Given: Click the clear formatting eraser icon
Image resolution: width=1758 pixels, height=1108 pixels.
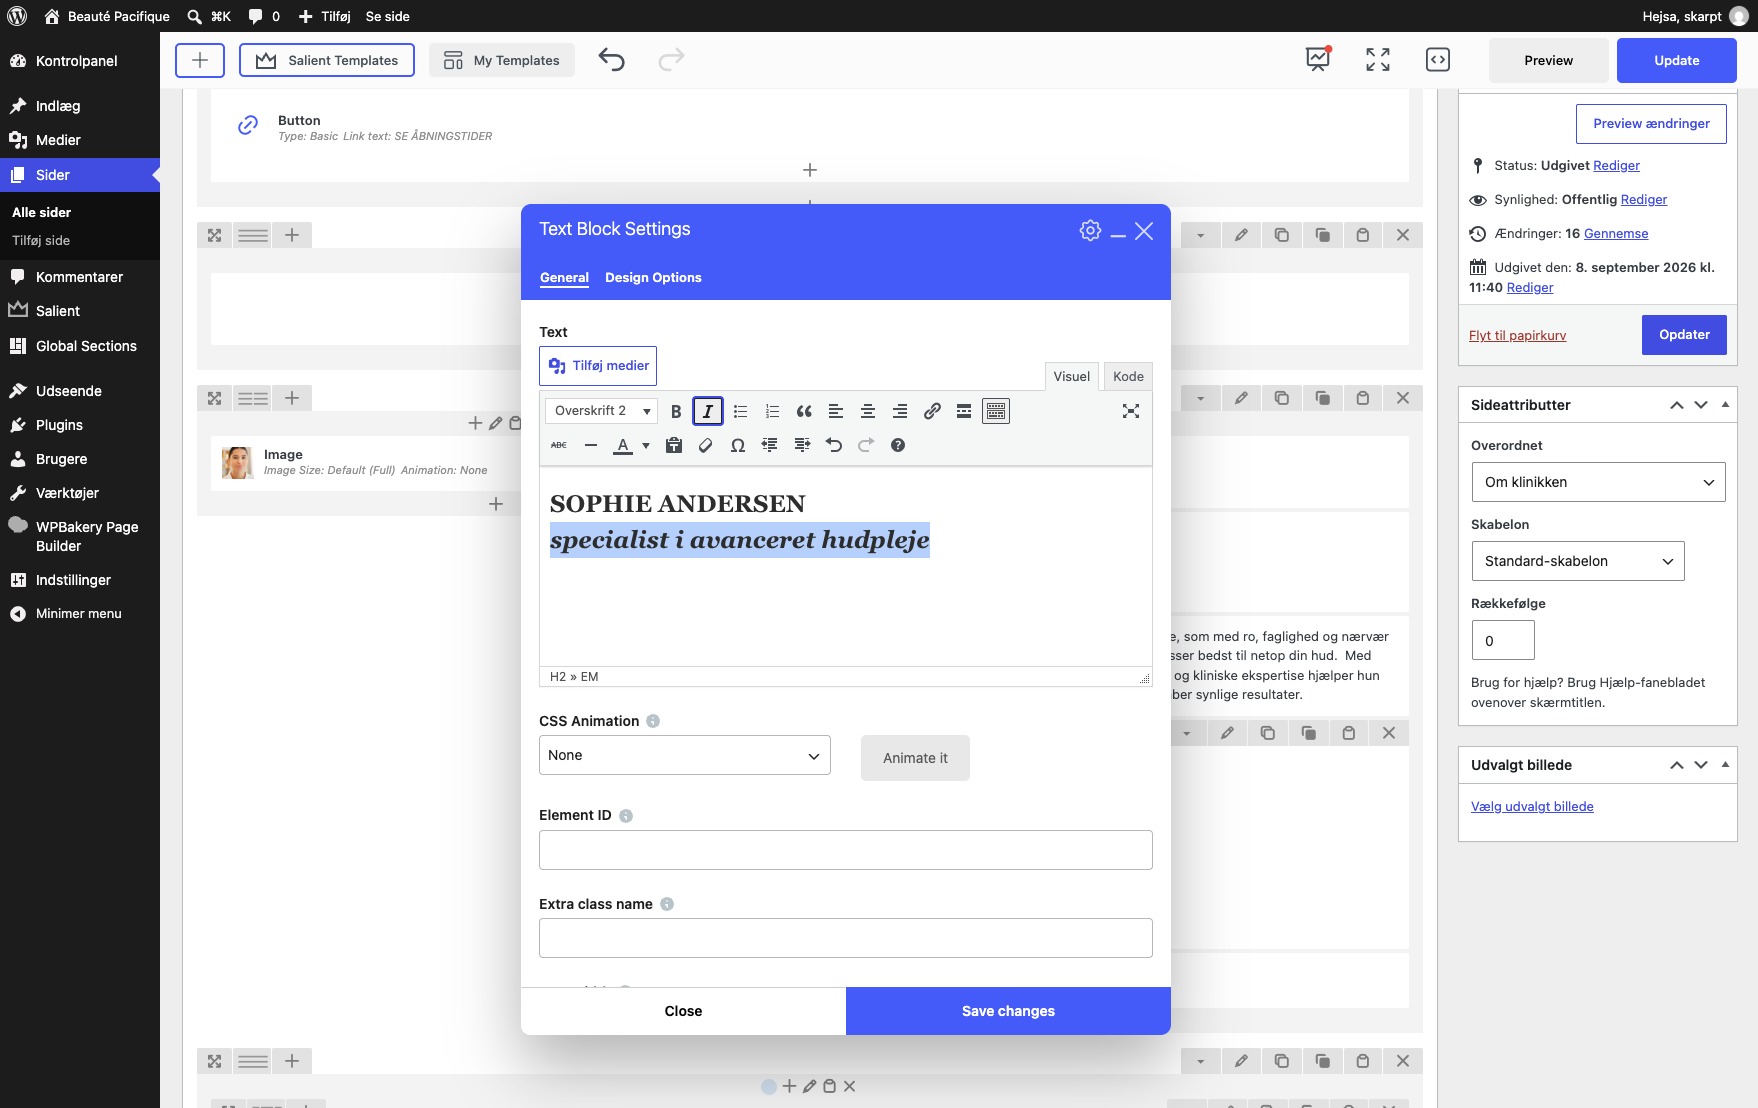Looking at the screenshot, I should click(706, 445).
